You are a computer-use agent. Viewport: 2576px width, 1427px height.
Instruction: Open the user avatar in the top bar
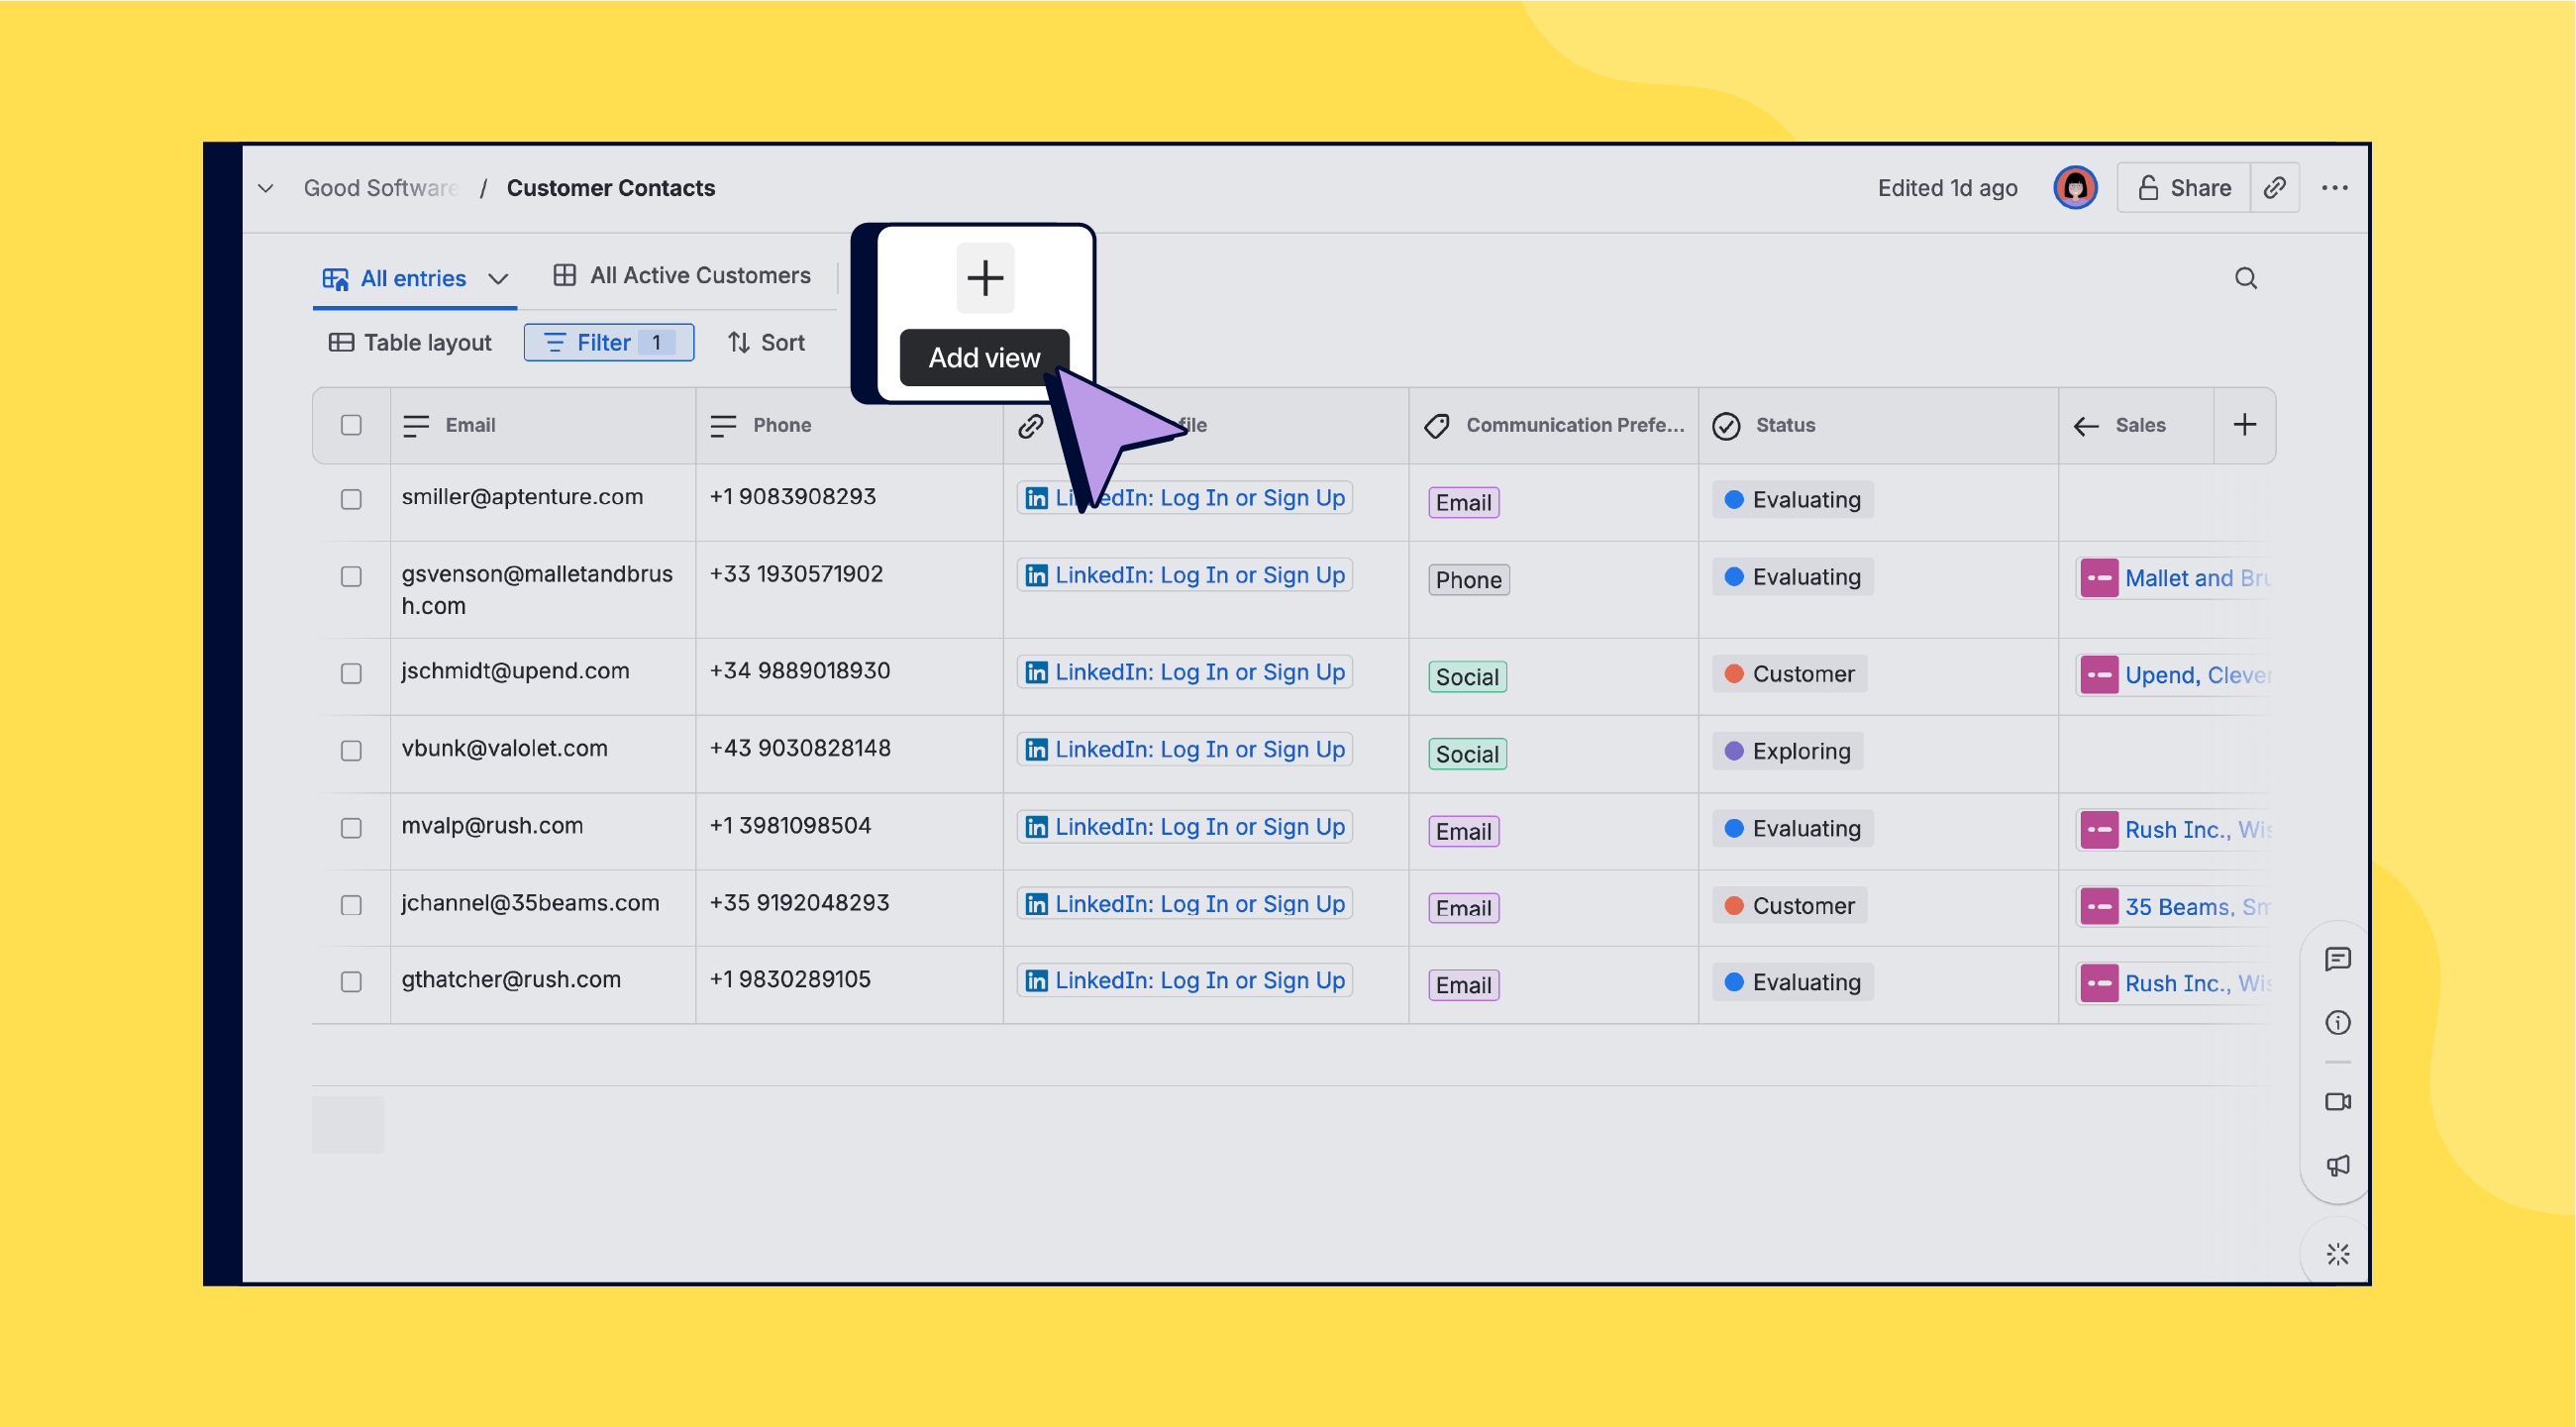coord(2076,187)
